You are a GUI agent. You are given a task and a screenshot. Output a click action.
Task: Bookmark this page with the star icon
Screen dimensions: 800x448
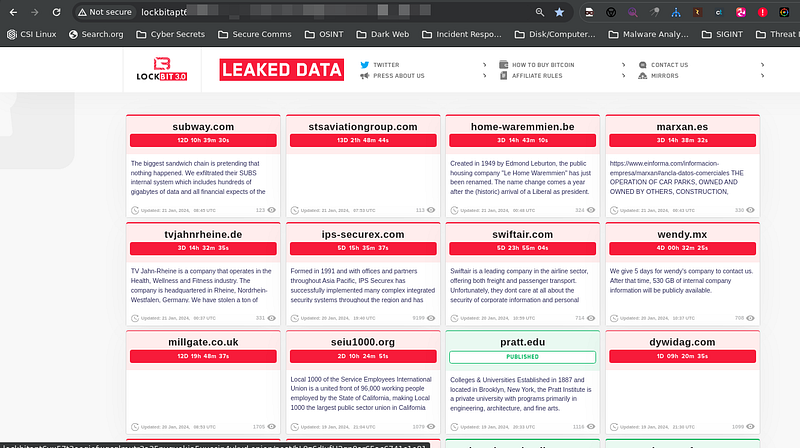coord(559,12)
